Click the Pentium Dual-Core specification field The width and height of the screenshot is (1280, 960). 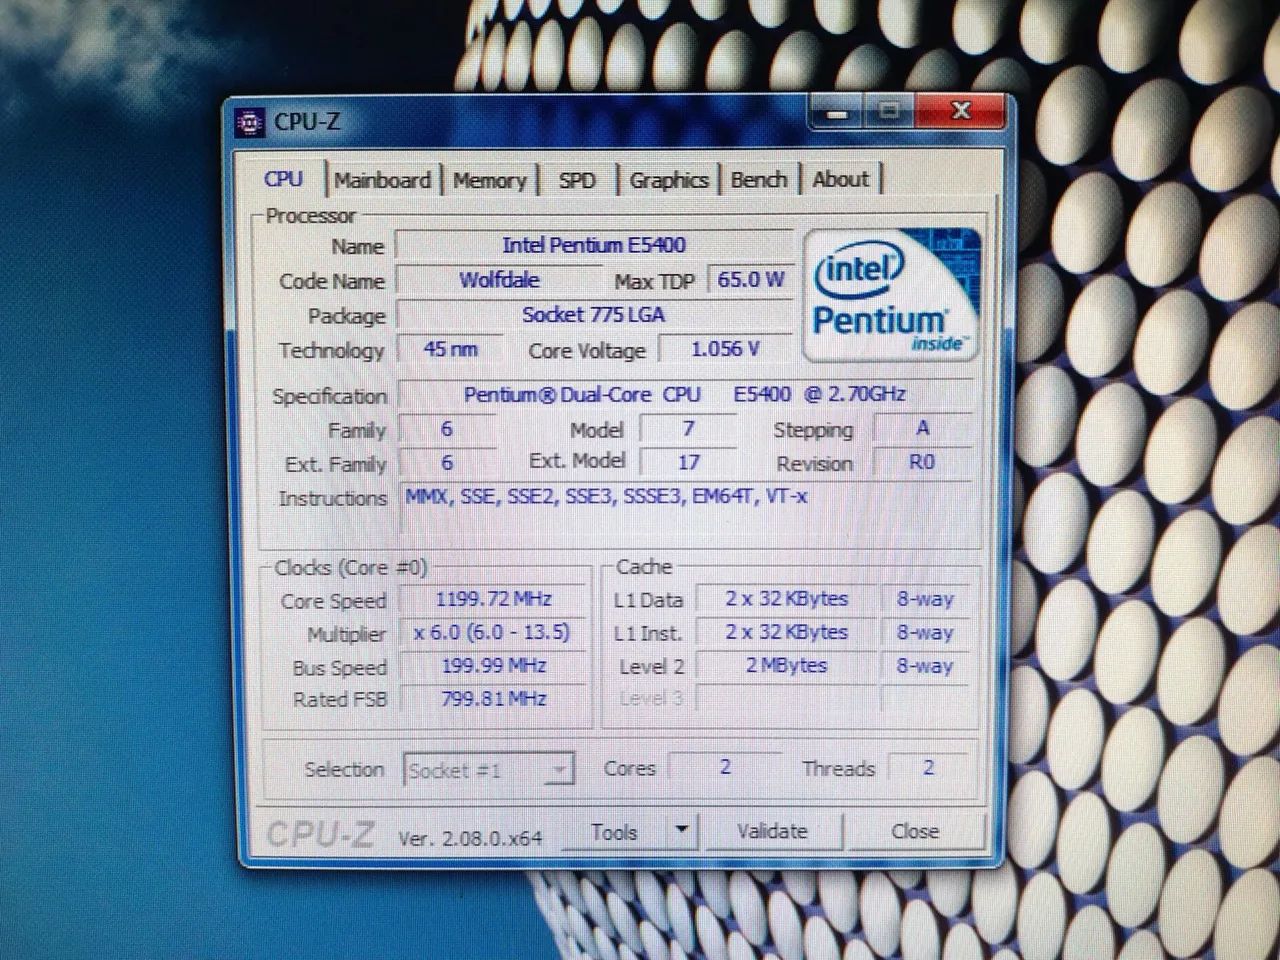(686, 394)
